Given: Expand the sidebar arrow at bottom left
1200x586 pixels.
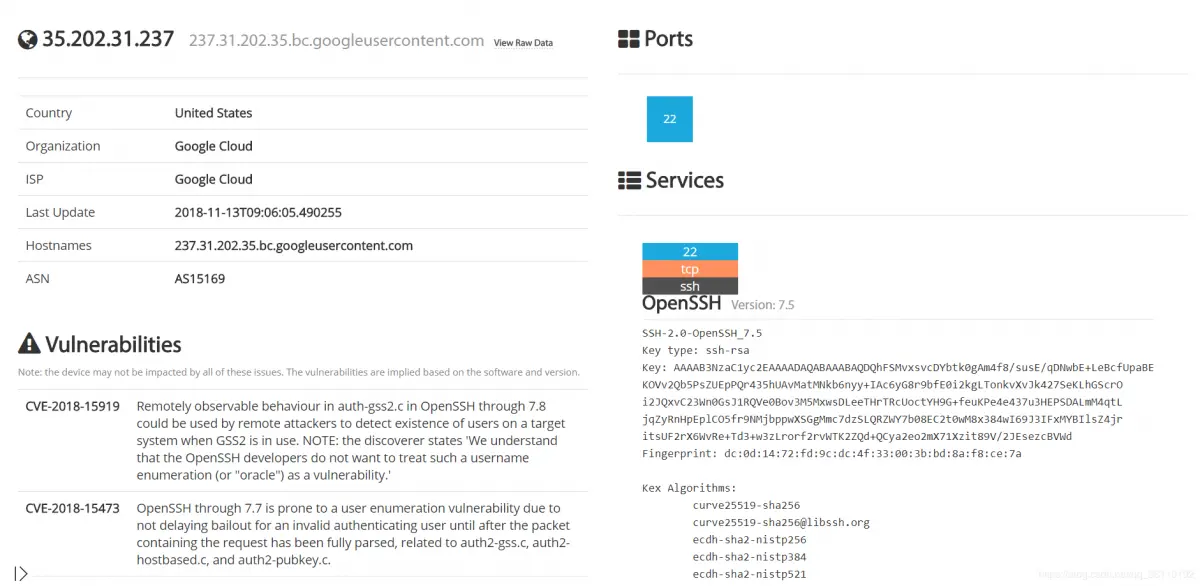Looking at the screenshot, I should (20, 574).
